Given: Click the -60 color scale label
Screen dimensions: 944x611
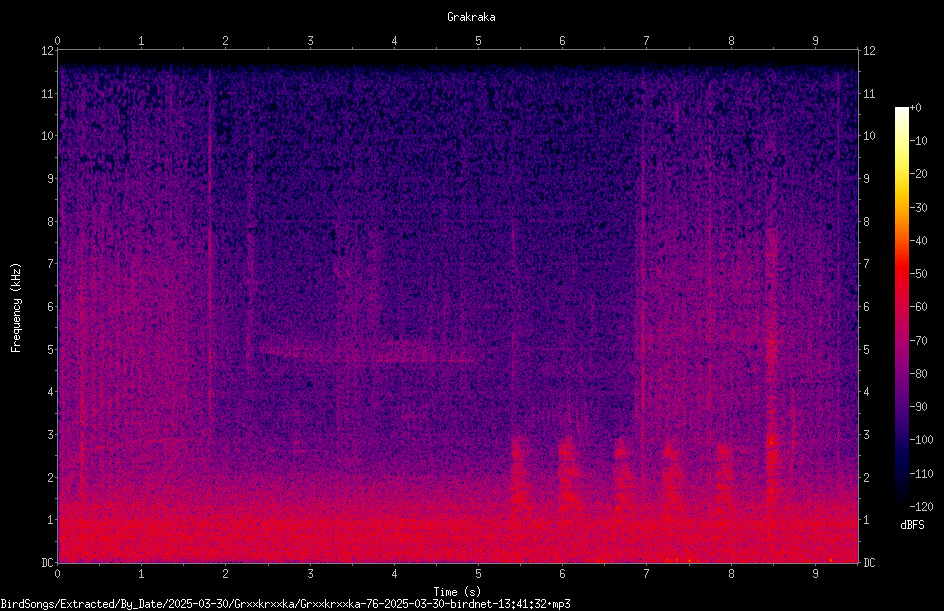Looking at the screenshot, I should click(x=918, y=307).
